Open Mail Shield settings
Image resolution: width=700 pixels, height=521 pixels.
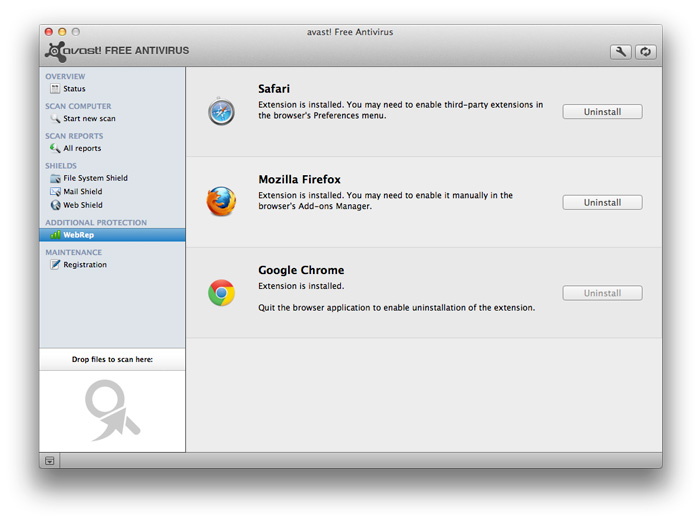pyautogui.click(x=82, y=192)
